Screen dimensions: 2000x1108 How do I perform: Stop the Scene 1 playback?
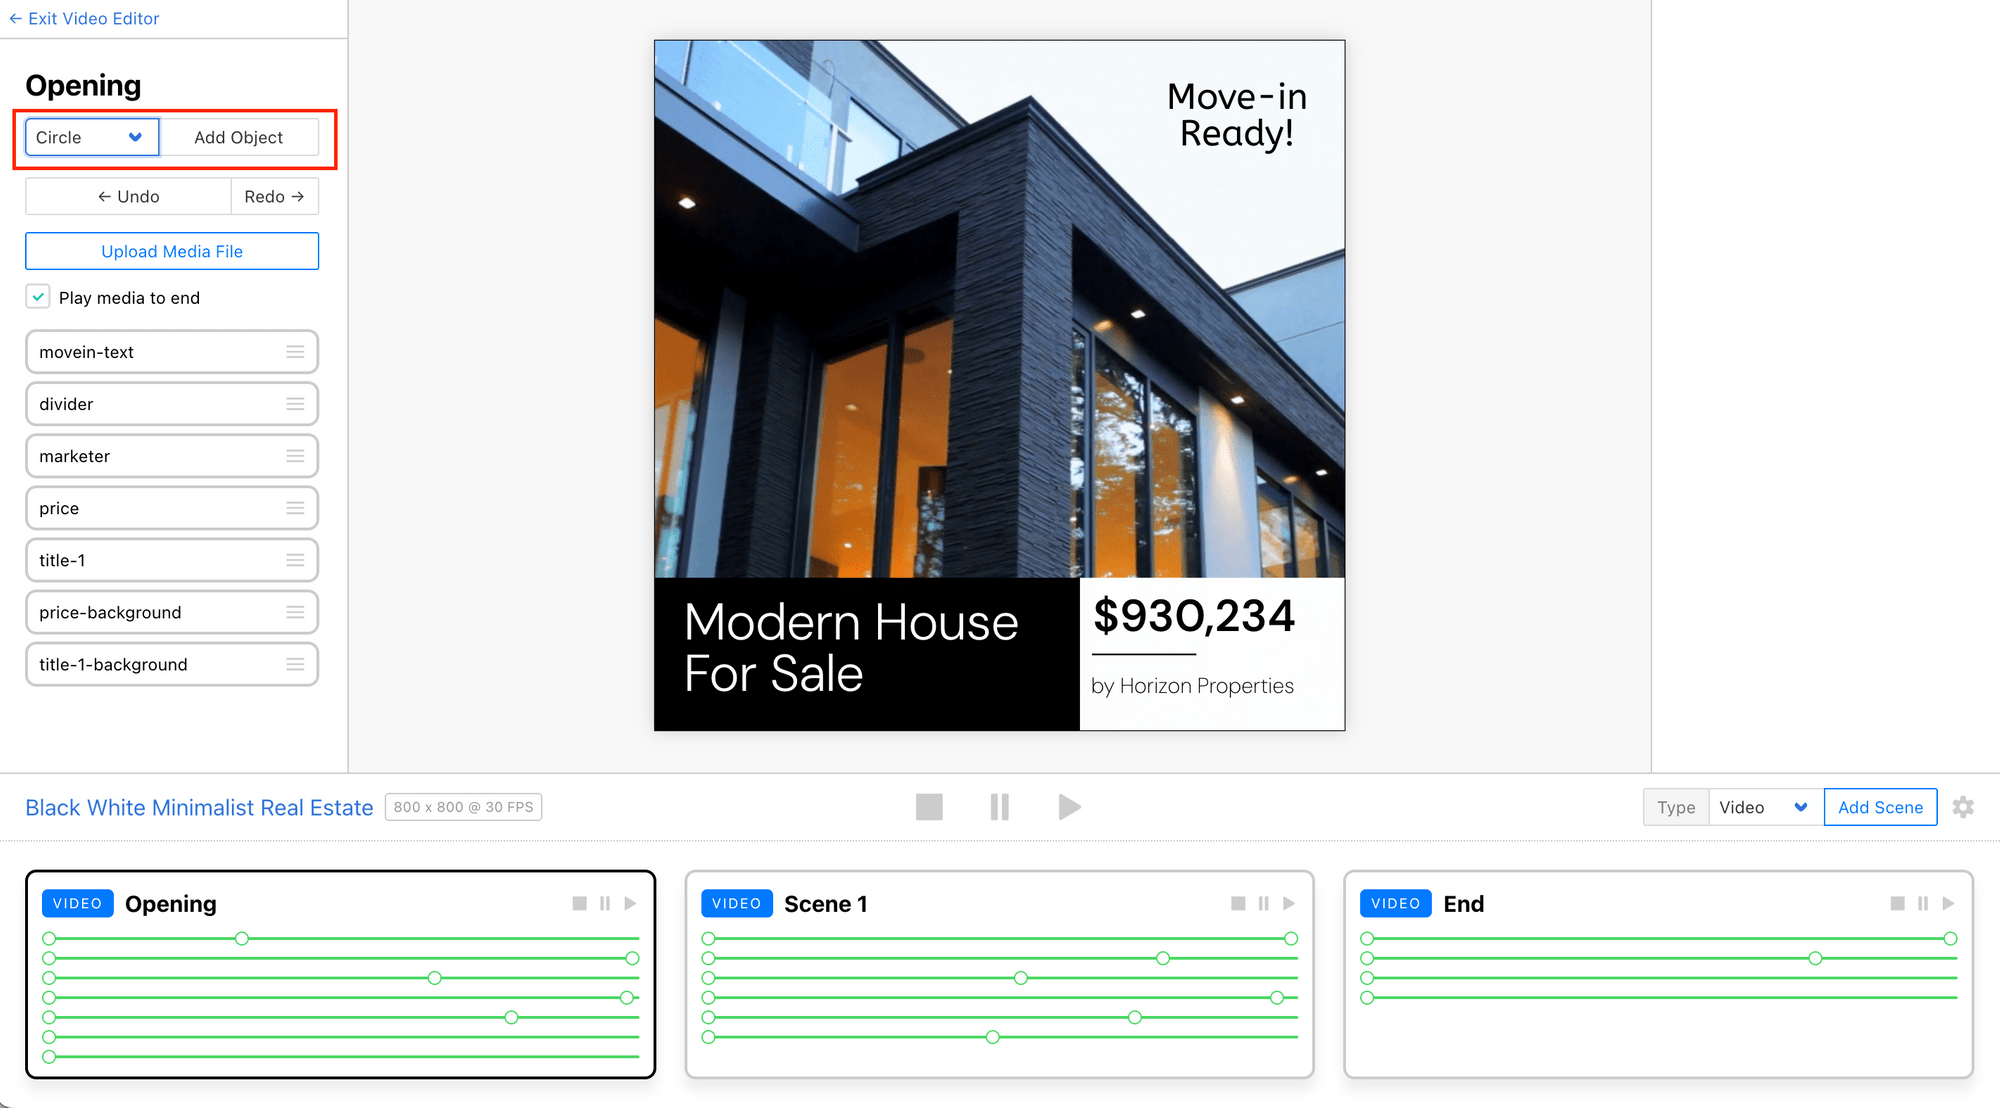(1238, 903)
